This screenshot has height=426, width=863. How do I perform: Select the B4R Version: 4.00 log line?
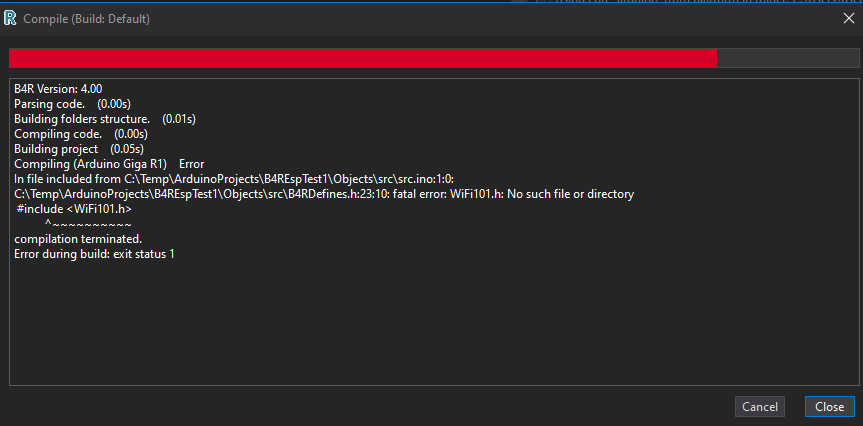point(58,89)
